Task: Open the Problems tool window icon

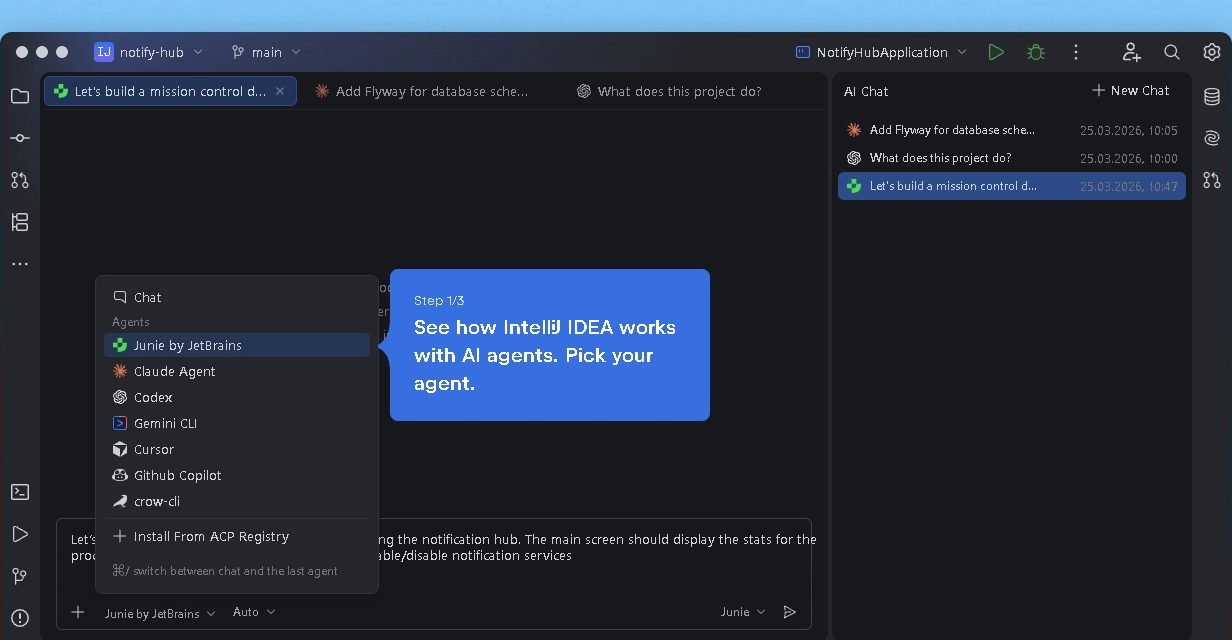Action: [20, 618]
